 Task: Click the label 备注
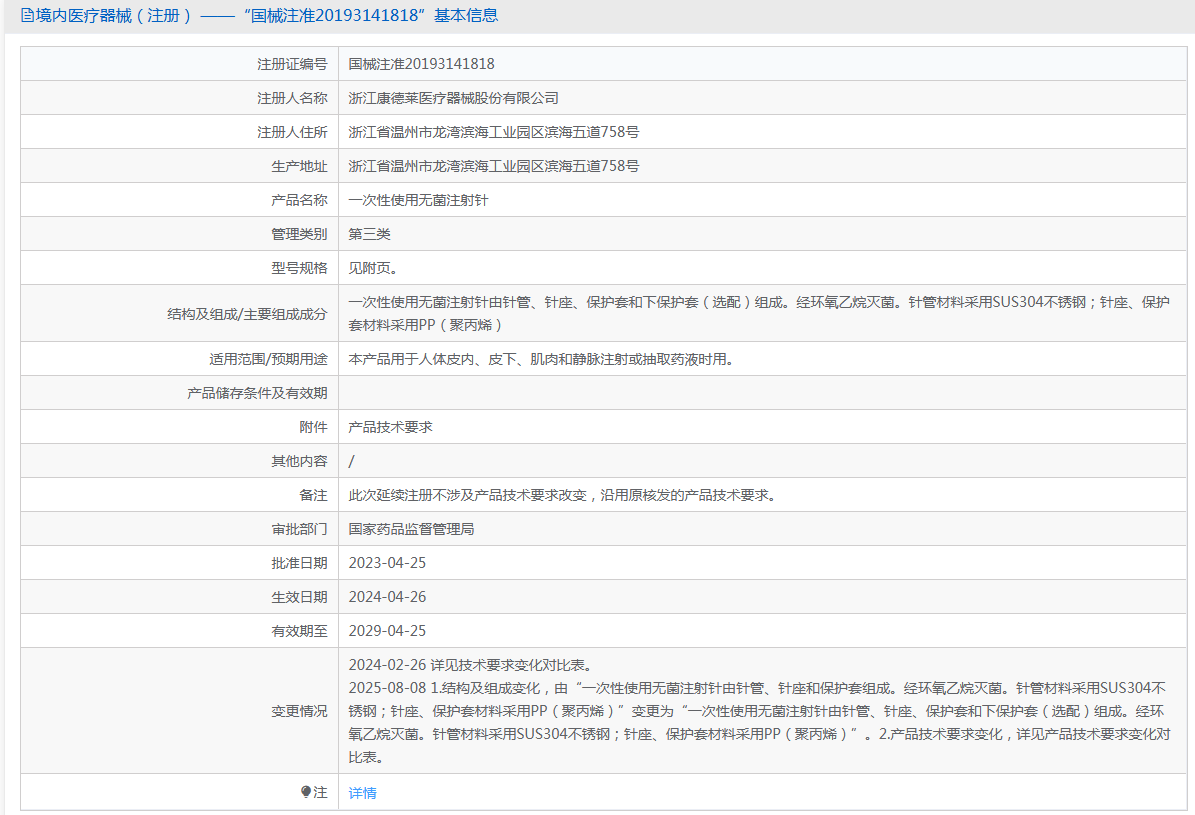313,496
